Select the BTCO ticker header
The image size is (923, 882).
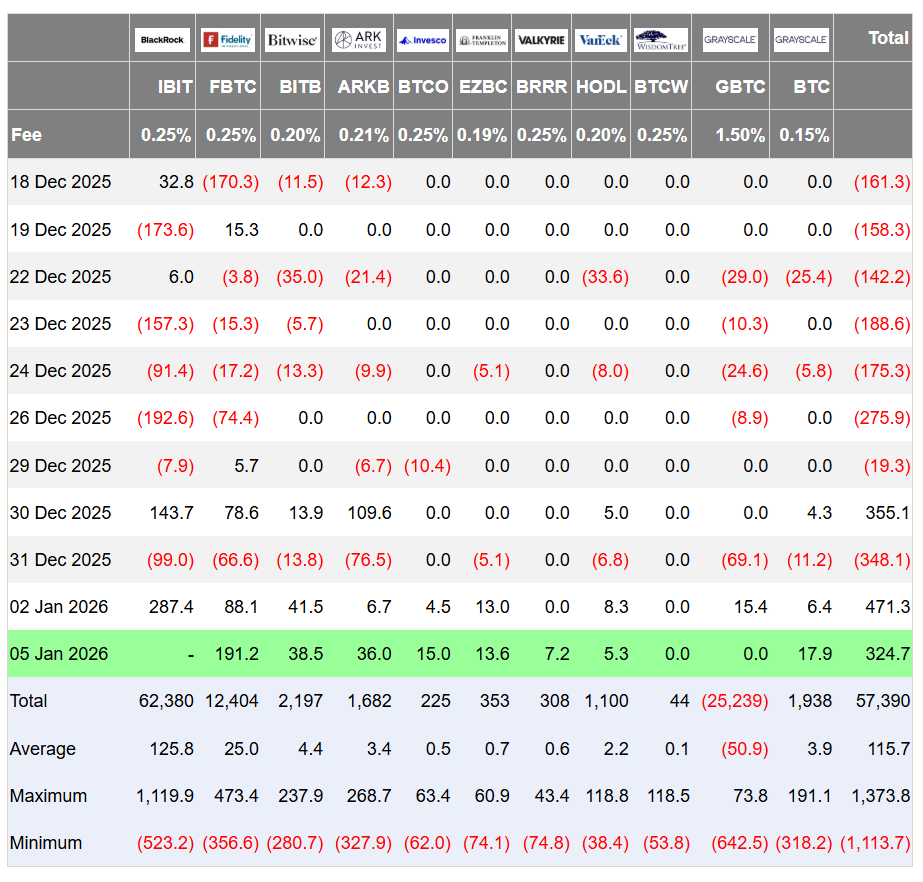click(x=423, y=87)
